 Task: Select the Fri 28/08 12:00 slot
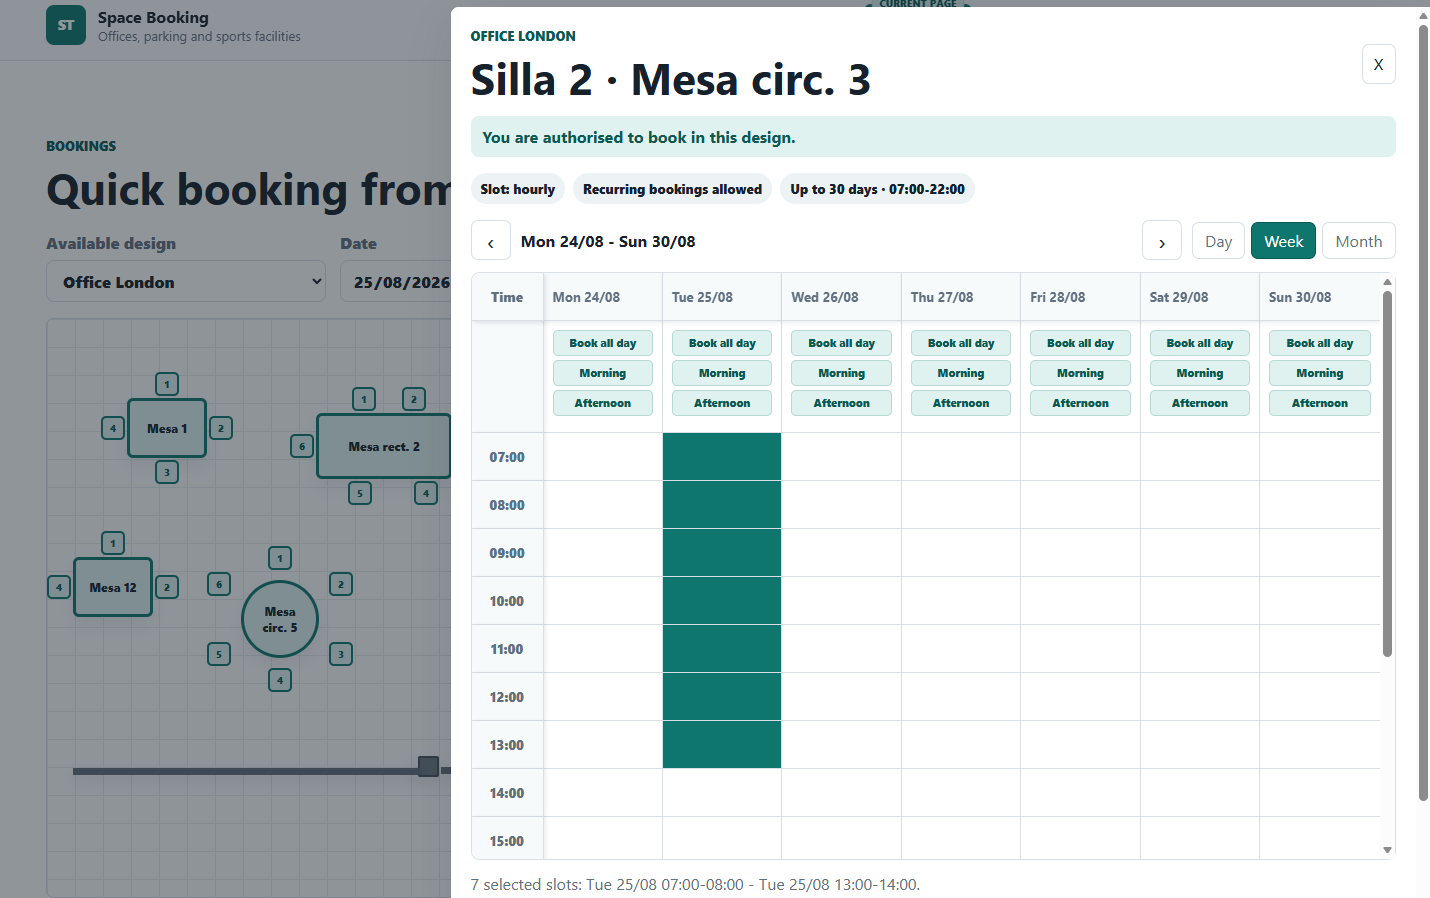(x=1080, y=697)
